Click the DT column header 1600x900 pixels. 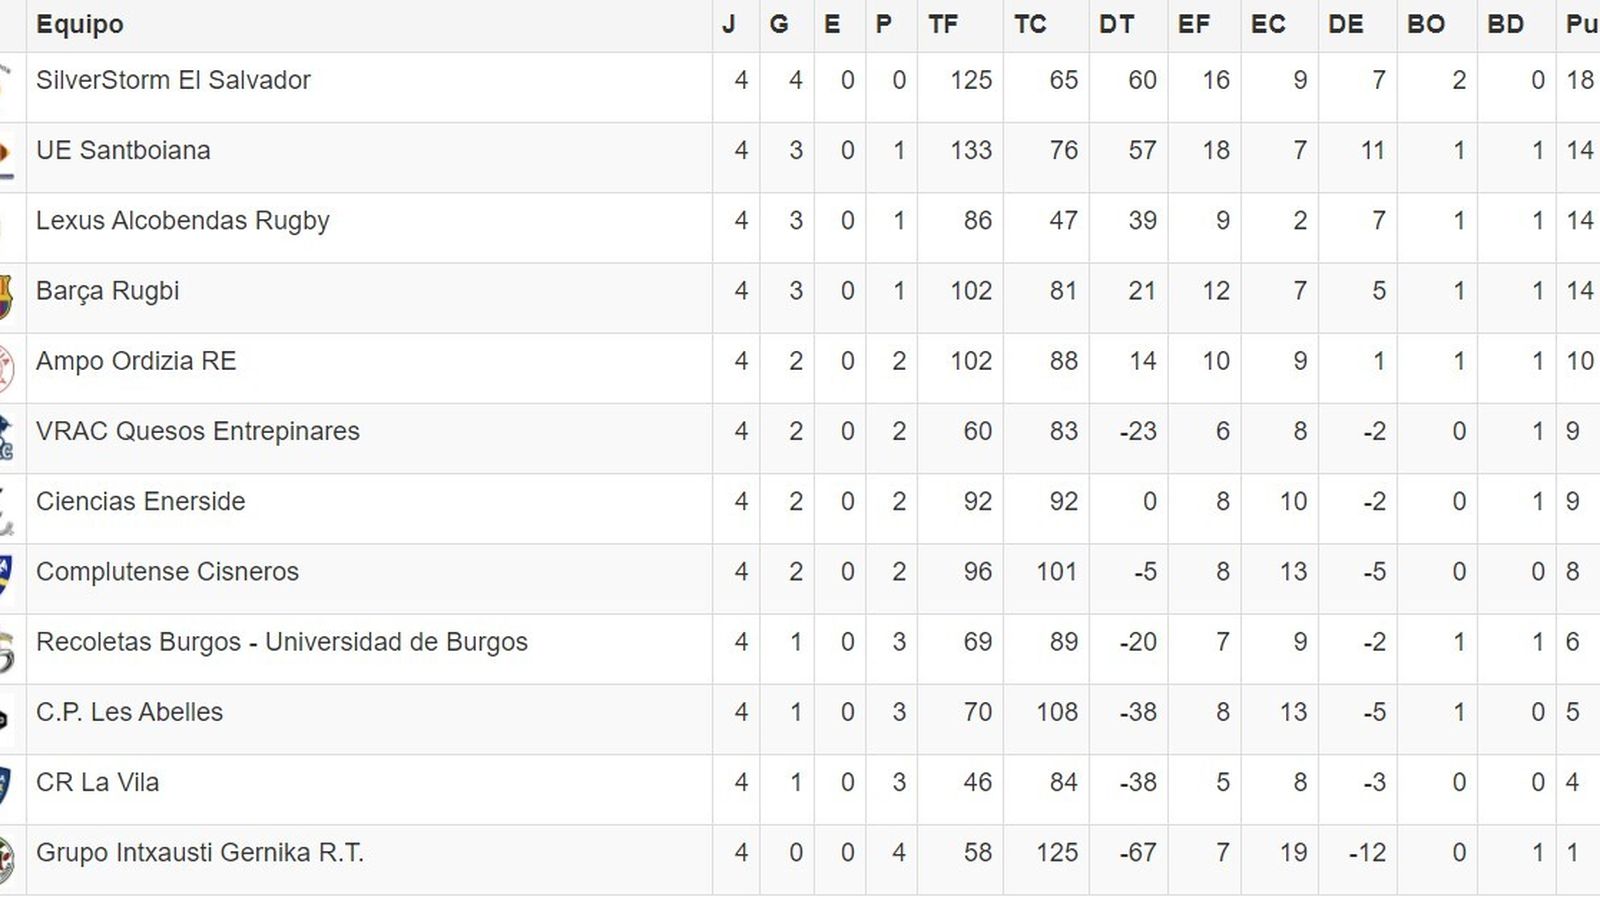(x=1116, y=25)
